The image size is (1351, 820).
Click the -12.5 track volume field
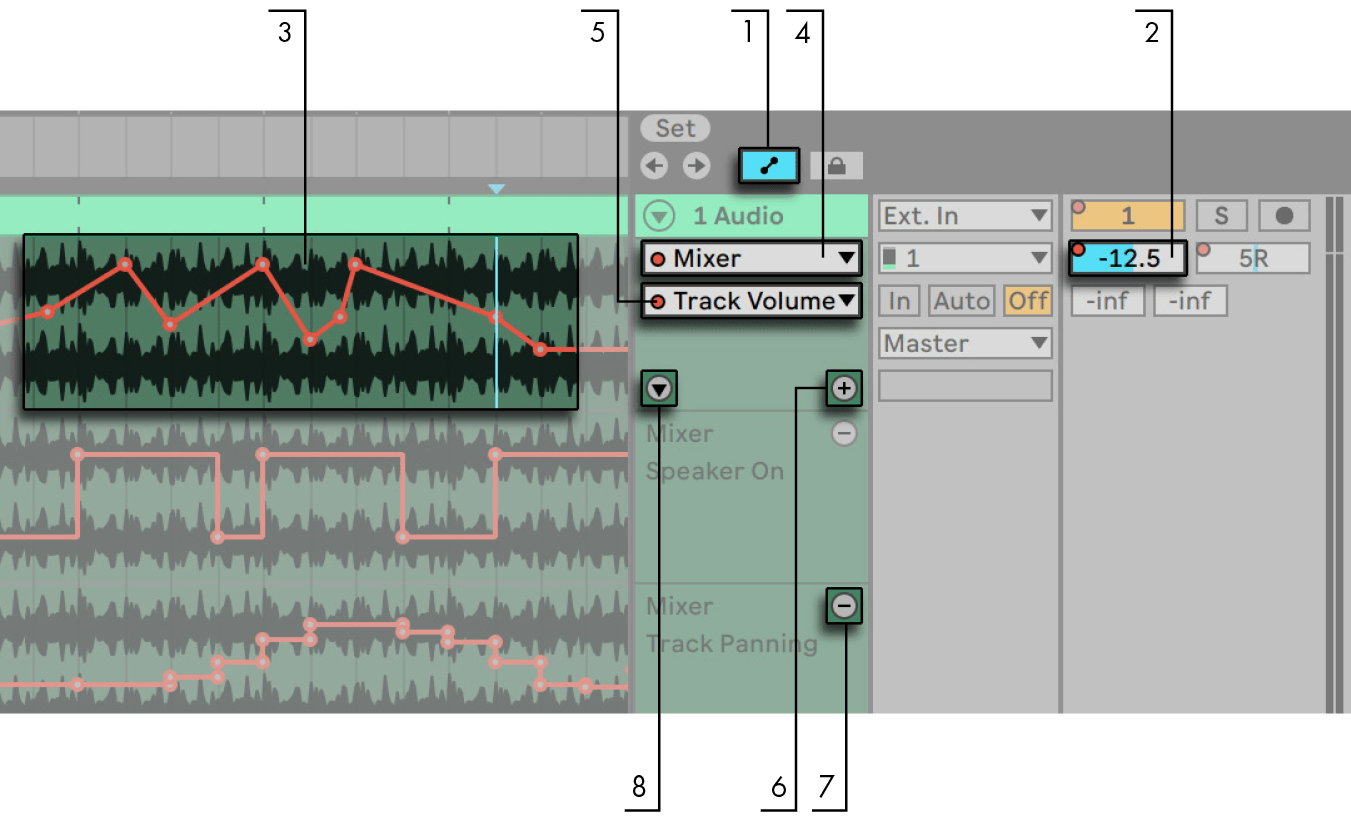[x=1127, y=258]
